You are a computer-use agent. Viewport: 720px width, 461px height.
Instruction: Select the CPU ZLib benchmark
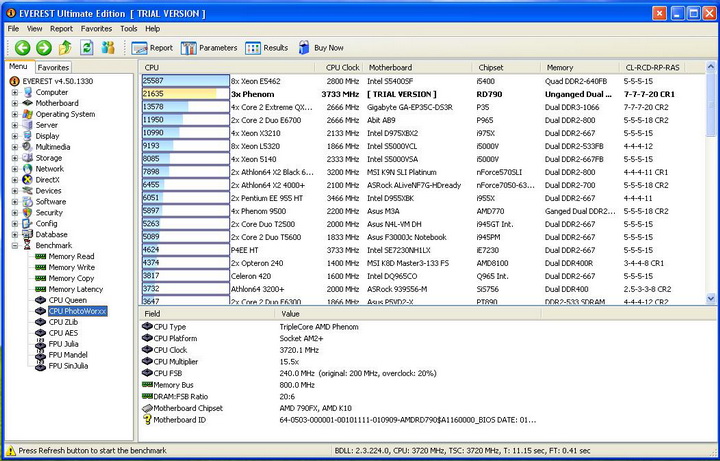tap(63, 322)
